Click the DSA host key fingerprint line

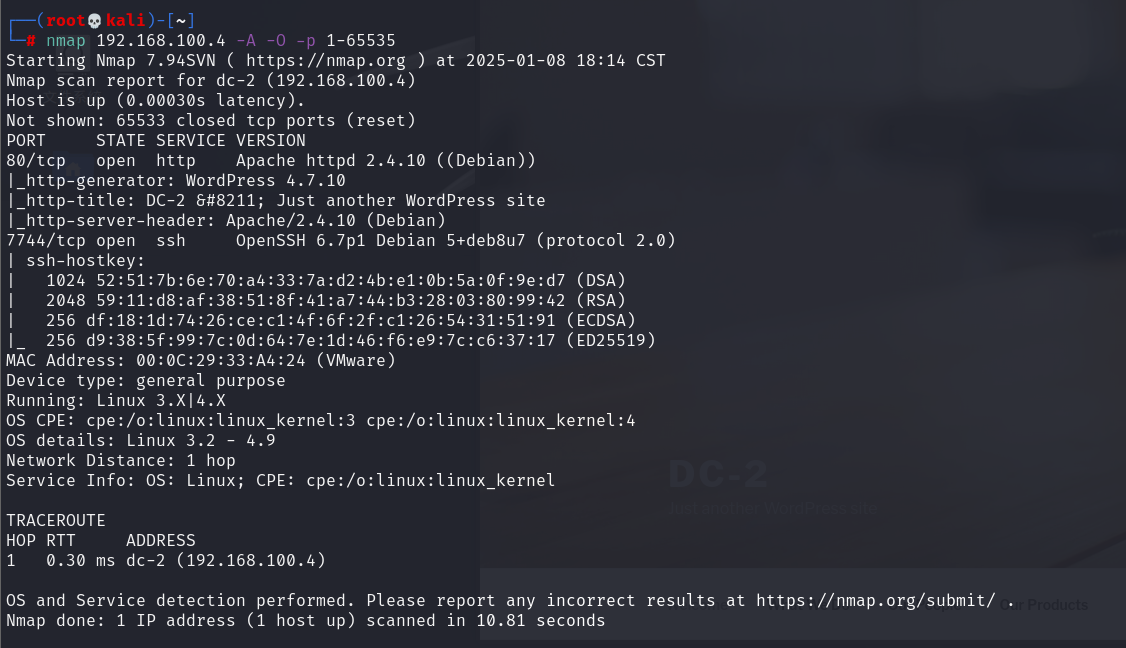pos(335,281)
